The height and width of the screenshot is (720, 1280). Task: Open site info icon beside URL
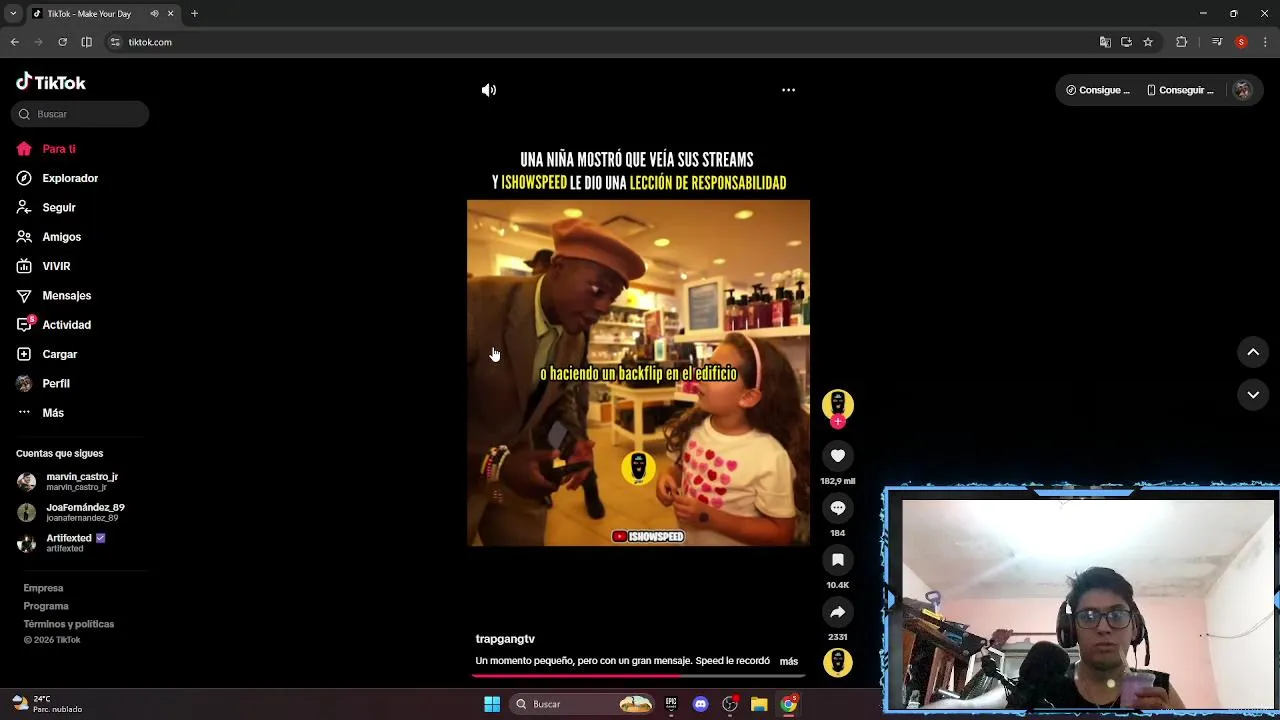pos(115,42)
